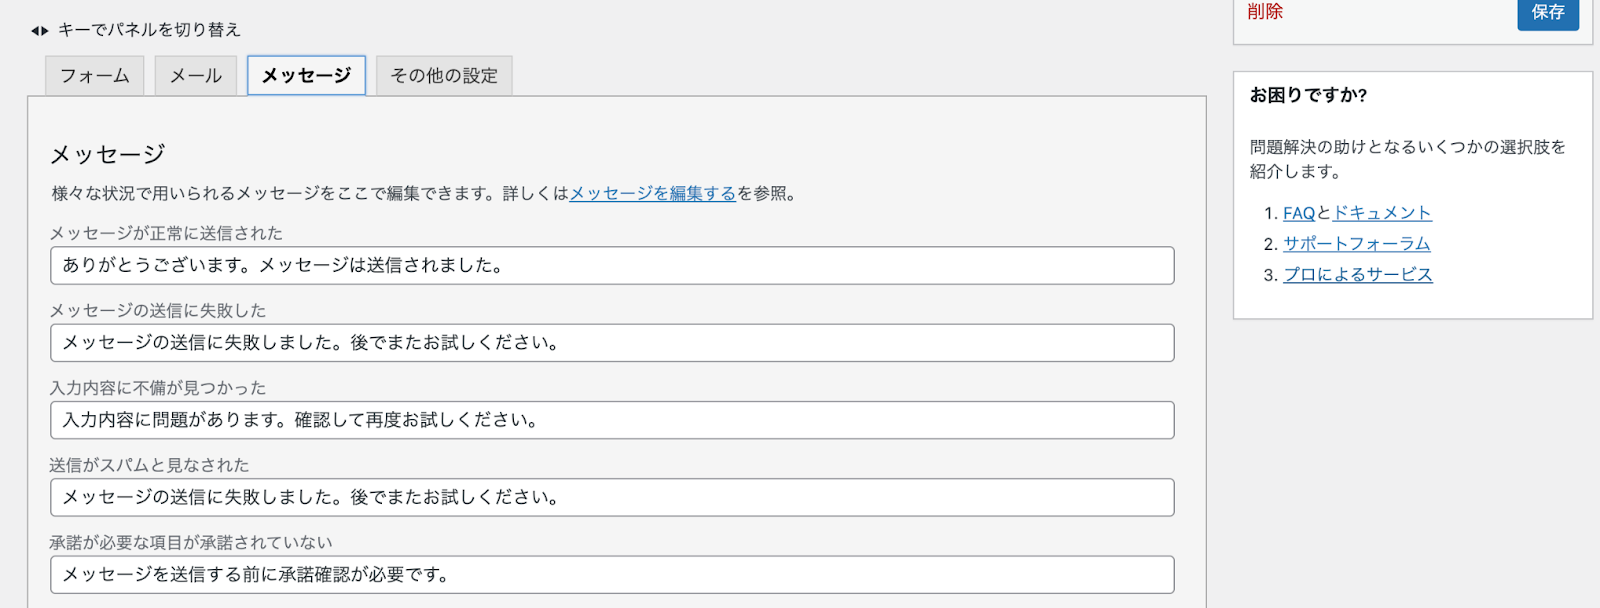Click the red 削除 link
The height and width of the screenshot is (608, 1600).
click(1265, 12)
